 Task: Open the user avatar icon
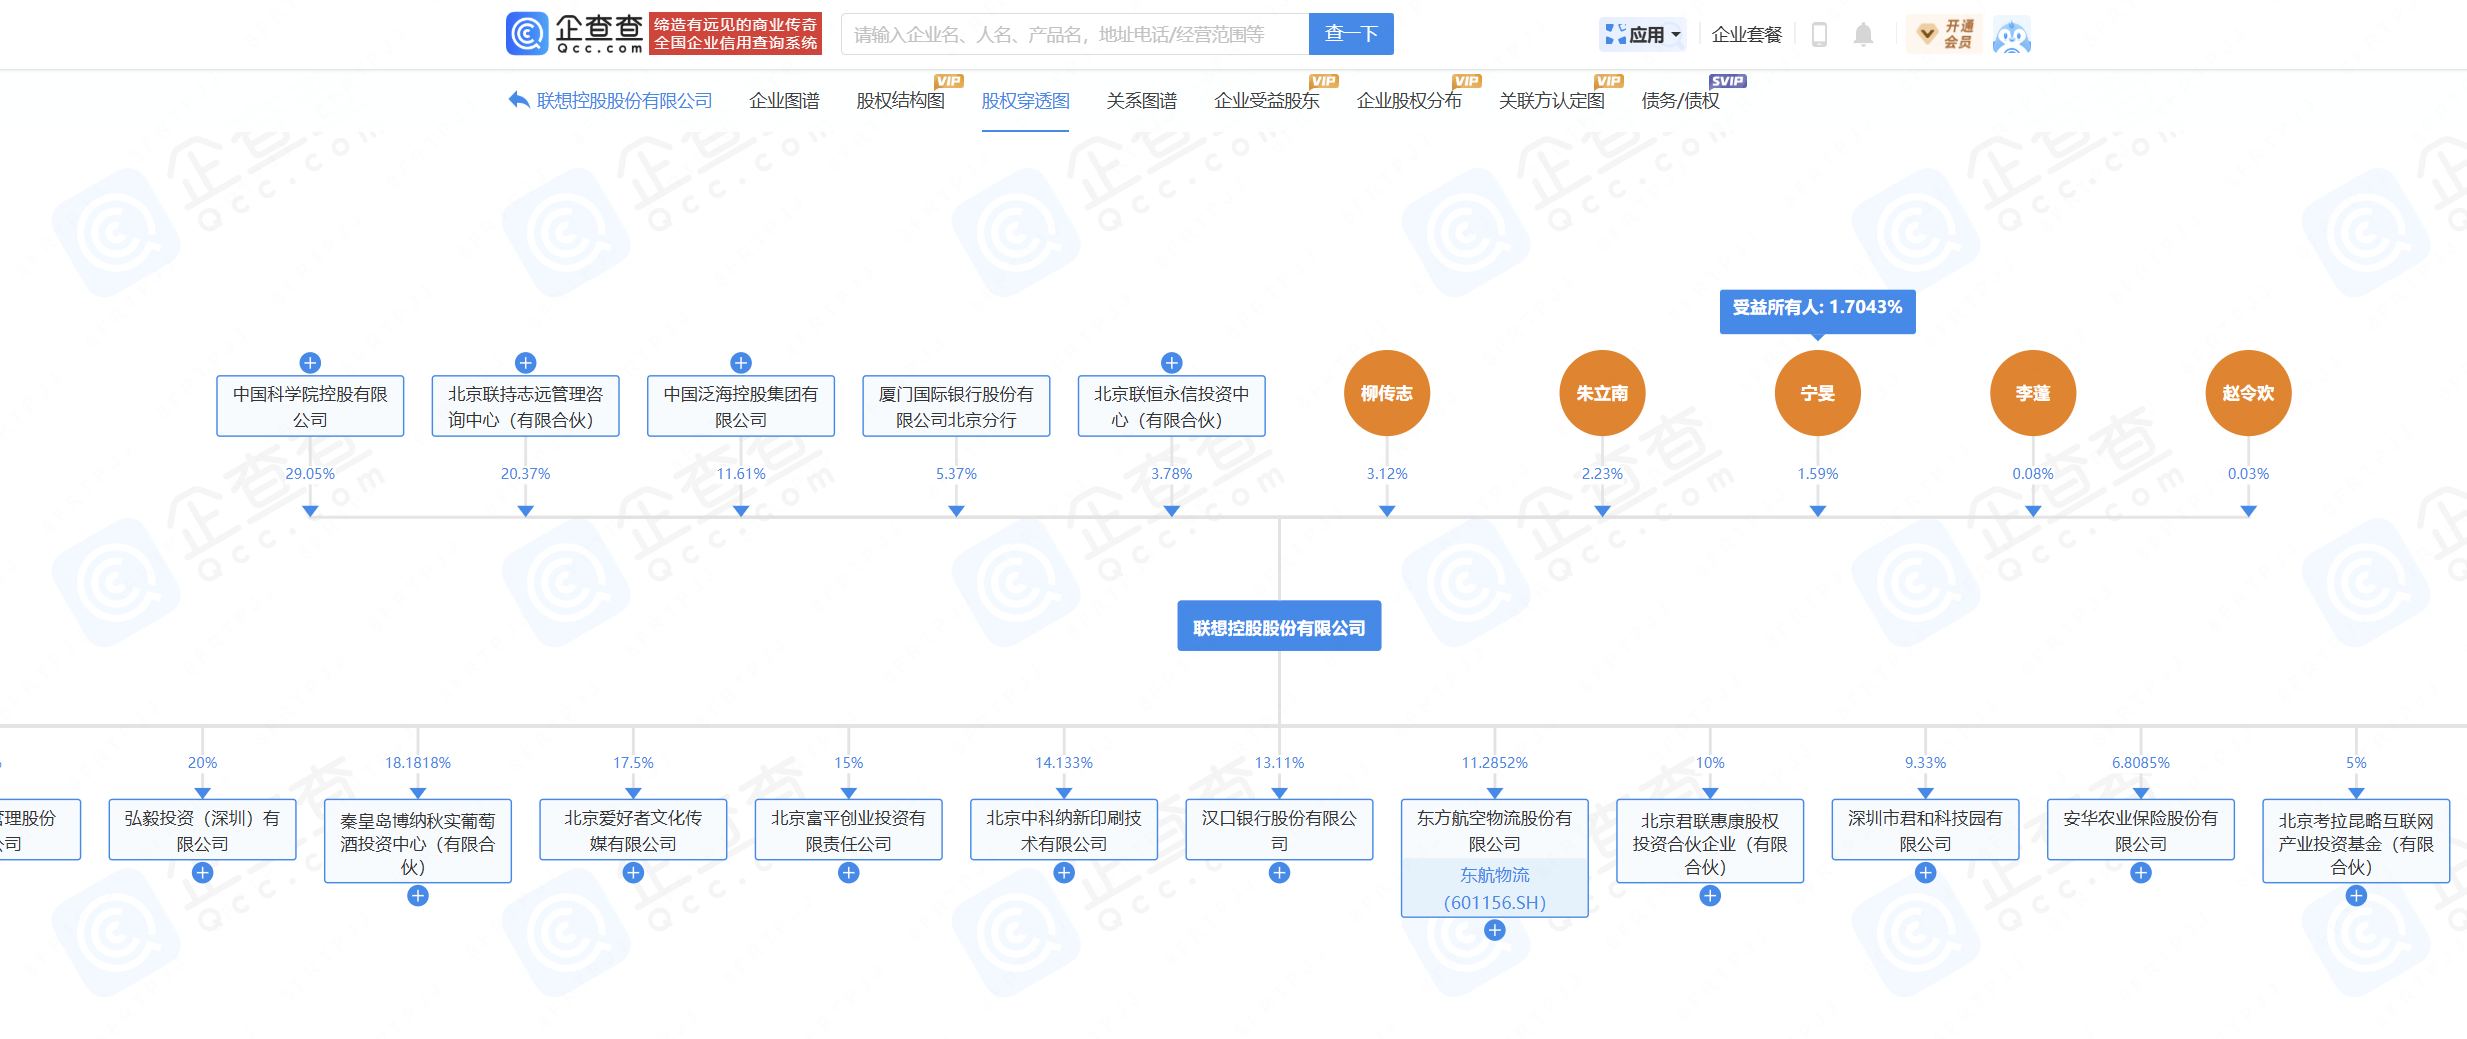point(2011,35)
